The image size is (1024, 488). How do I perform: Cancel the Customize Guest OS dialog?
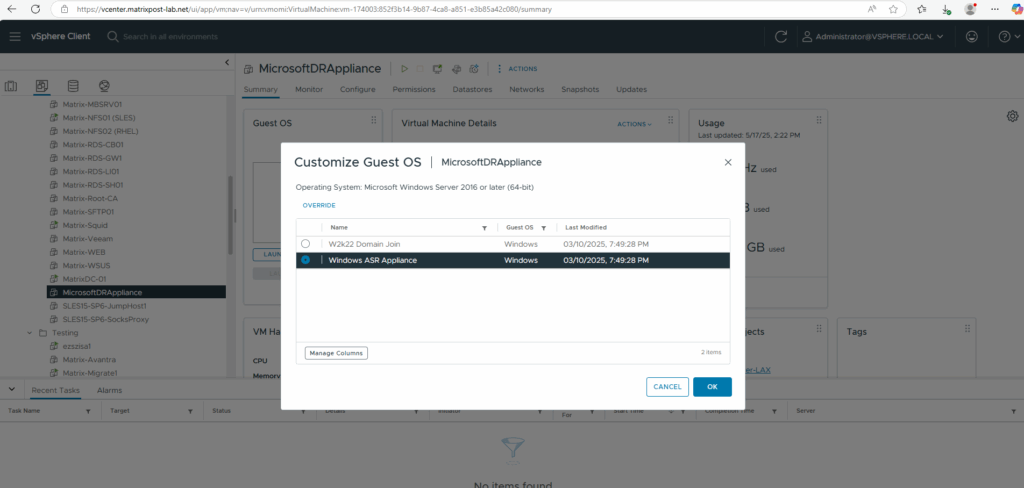(667, 387)
